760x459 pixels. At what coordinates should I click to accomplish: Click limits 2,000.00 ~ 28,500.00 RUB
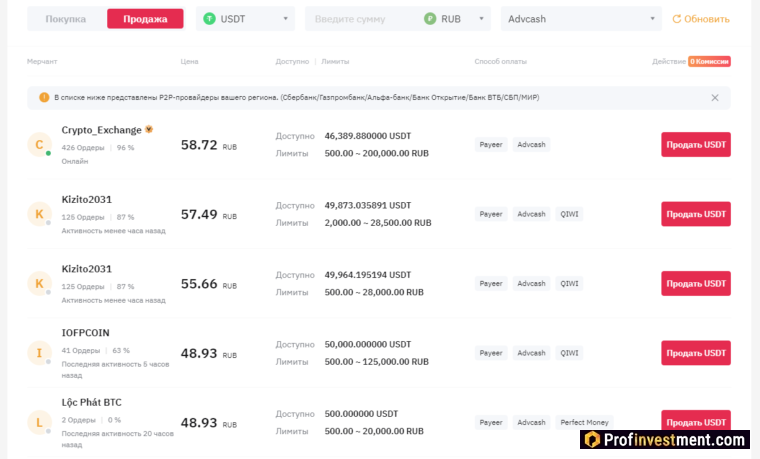(378, 222)
